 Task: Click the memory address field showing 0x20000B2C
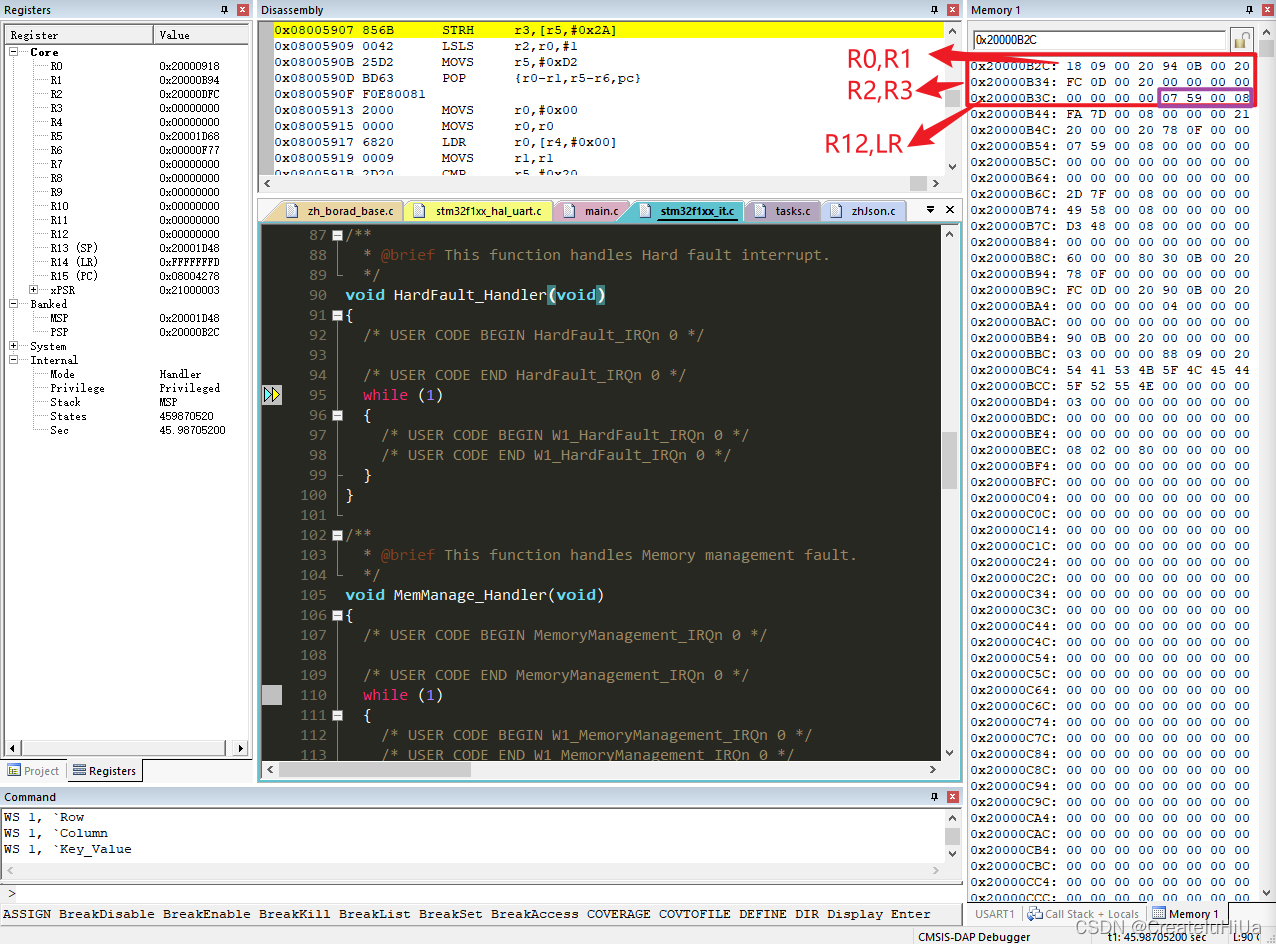click(x=1100, y=42)
